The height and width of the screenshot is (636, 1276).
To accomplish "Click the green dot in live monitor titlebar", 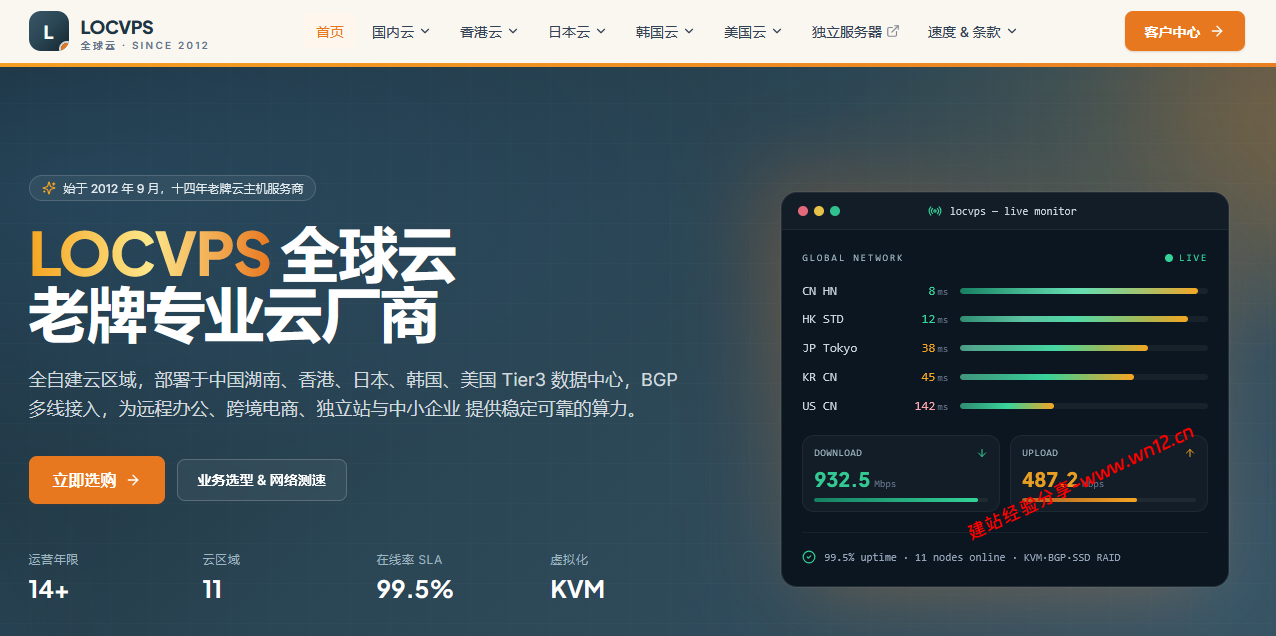I will (835, 211).
